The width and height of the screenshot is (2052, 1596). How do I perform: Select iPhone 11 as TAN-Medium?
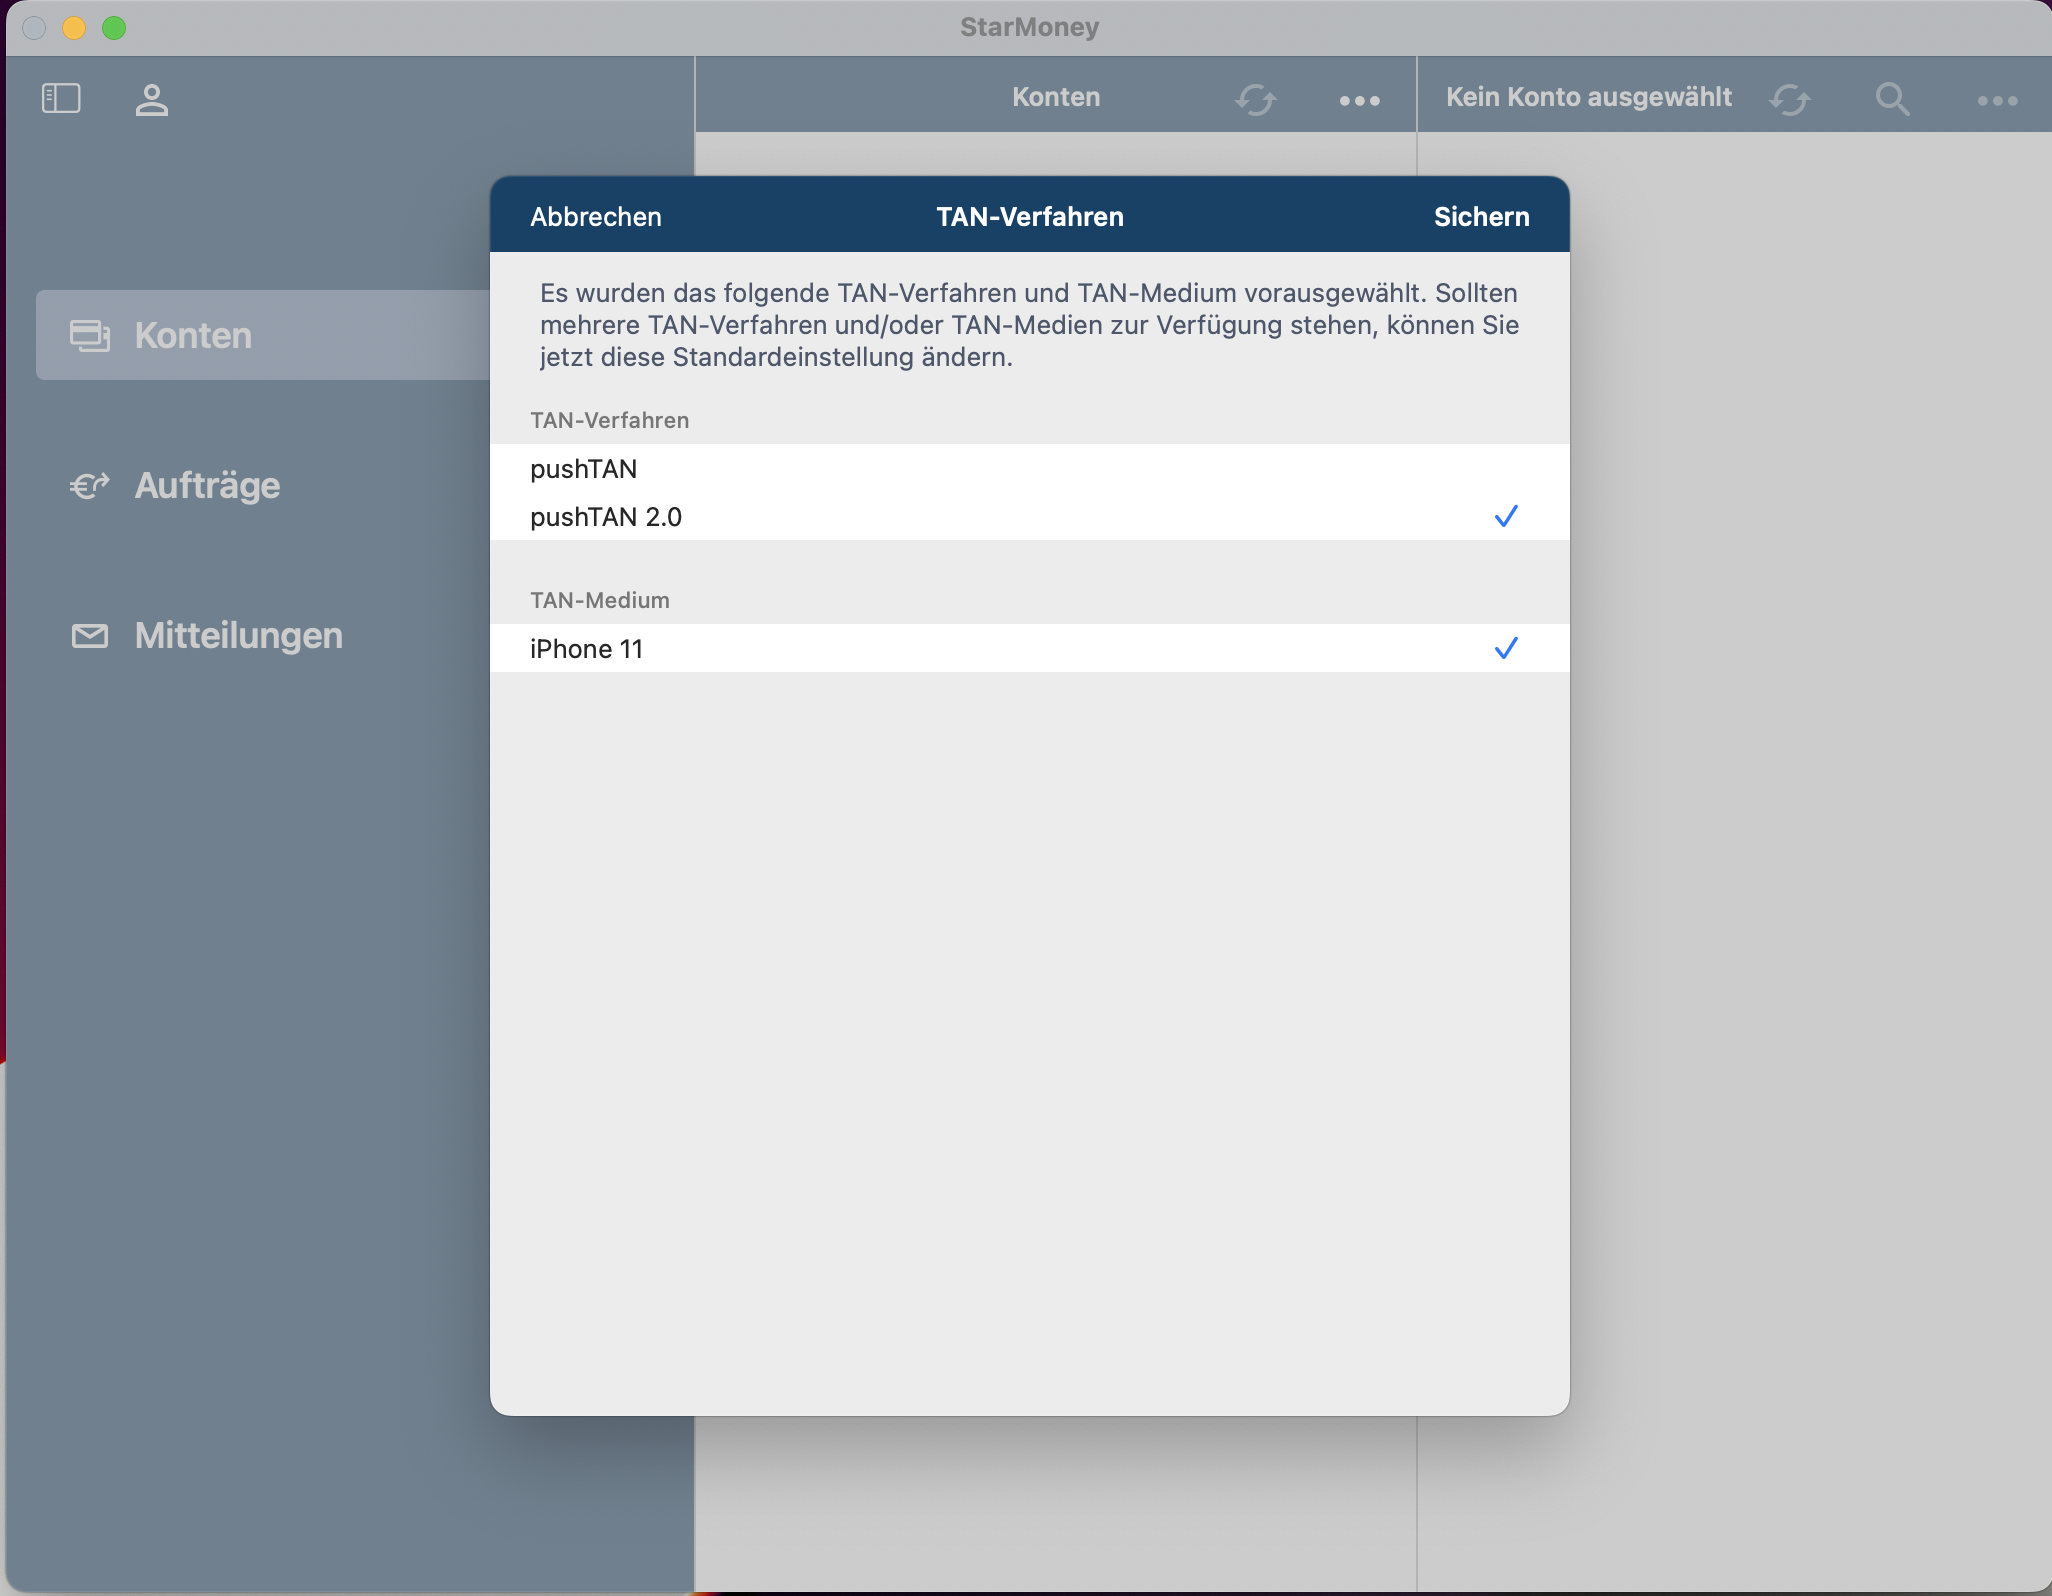tap(587, 649)
